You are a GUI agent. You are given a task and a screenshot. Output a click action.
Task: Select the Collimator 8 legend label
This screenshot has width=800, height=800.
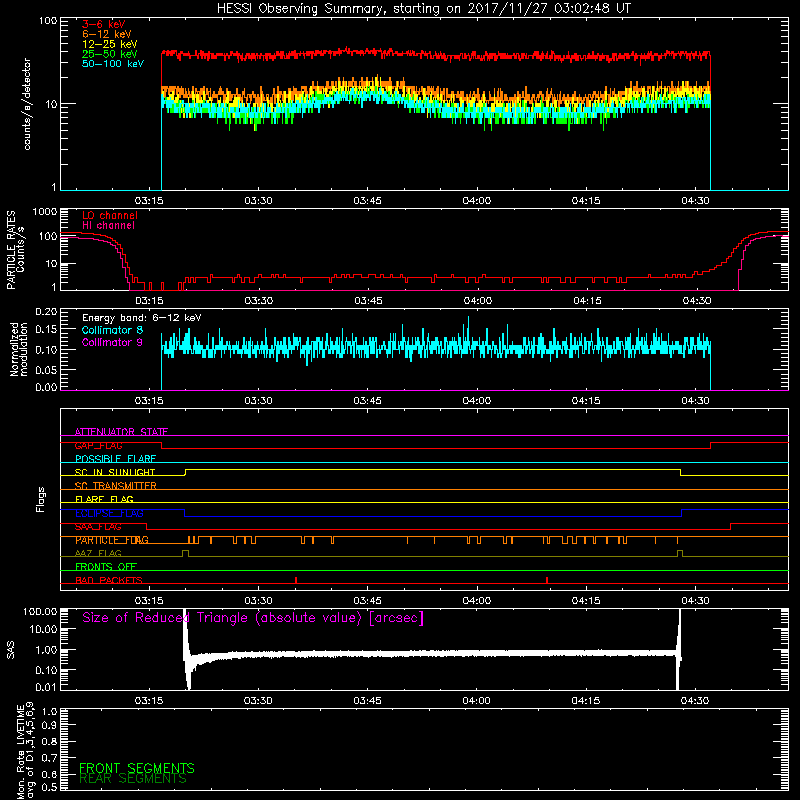pos(112,330)
